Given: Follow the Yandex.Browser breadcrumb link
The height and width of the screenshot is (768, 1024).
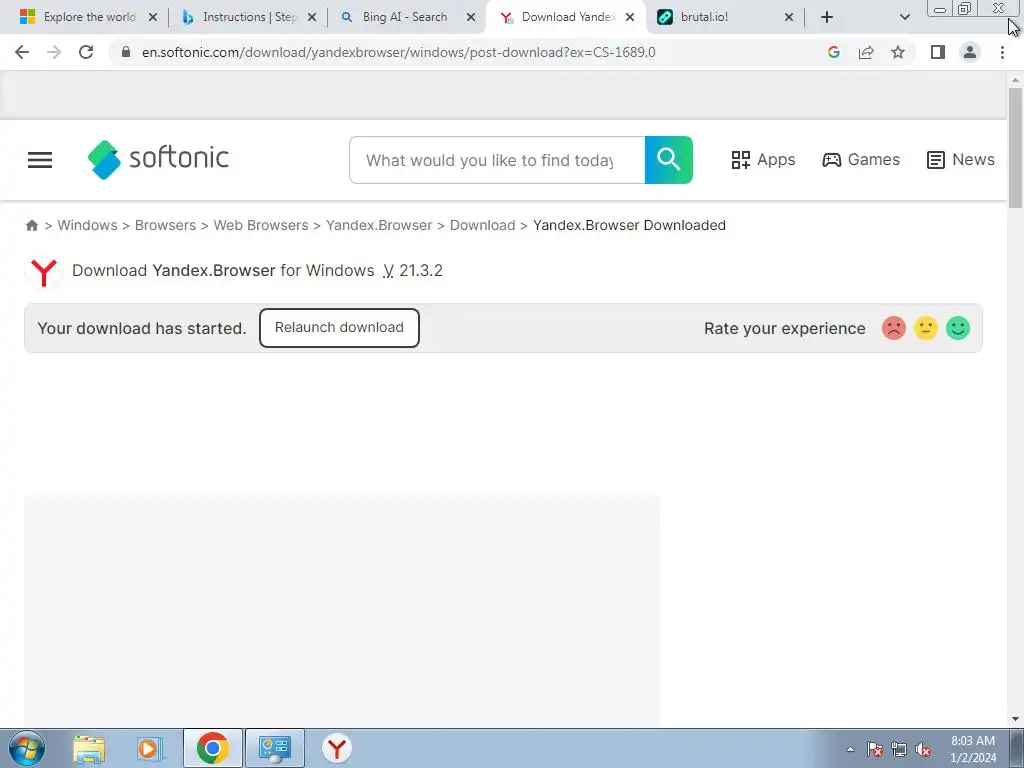Looking at the screenshot, I should [379, 225].
